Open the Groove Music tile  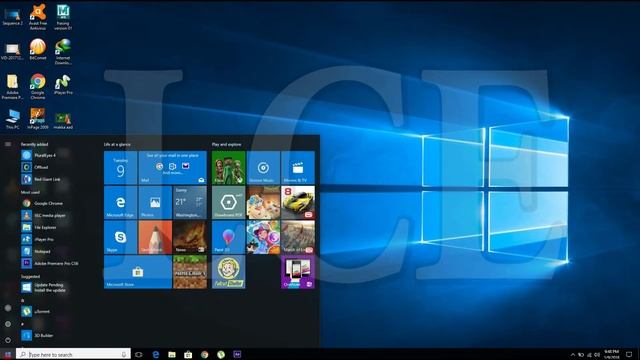coord(263,168)
